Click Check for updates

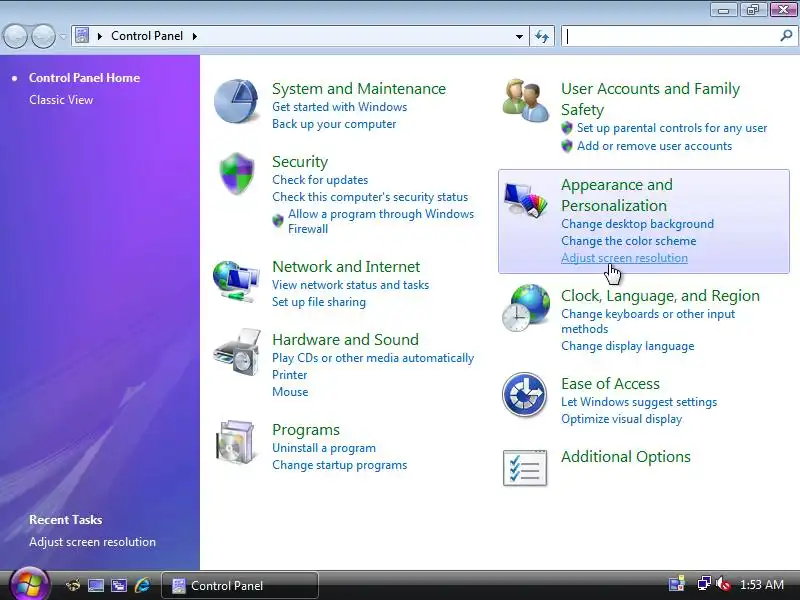coord(320,180)
